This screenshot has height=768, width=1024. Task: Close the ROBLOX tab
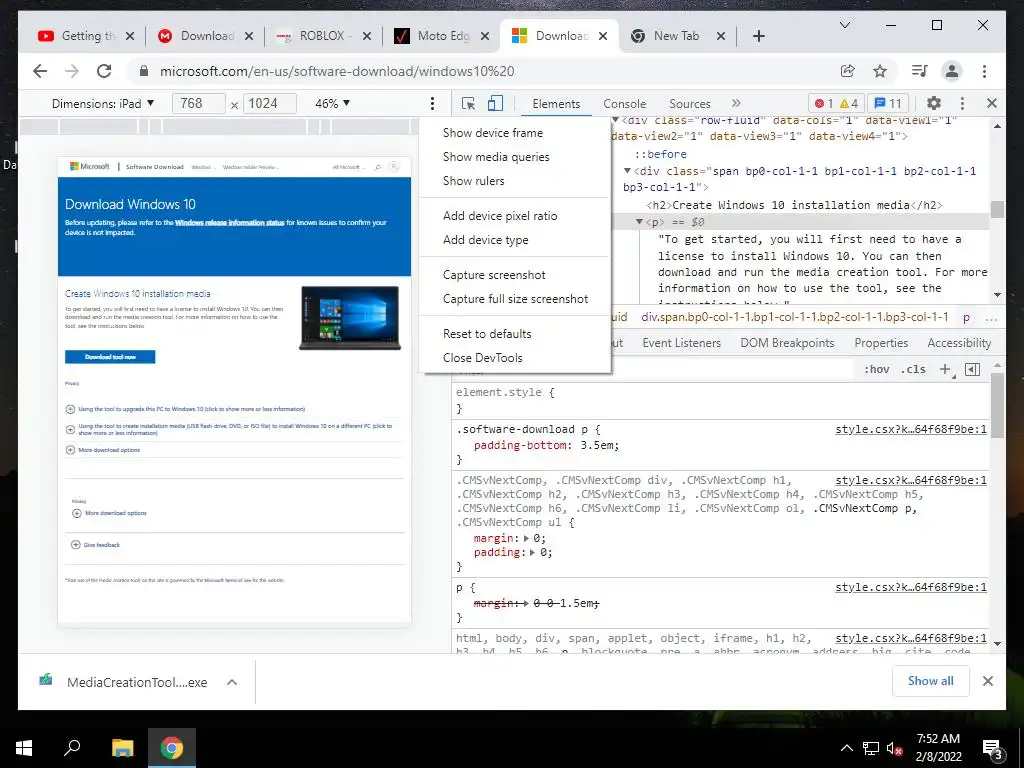click(x=366, y=36)
